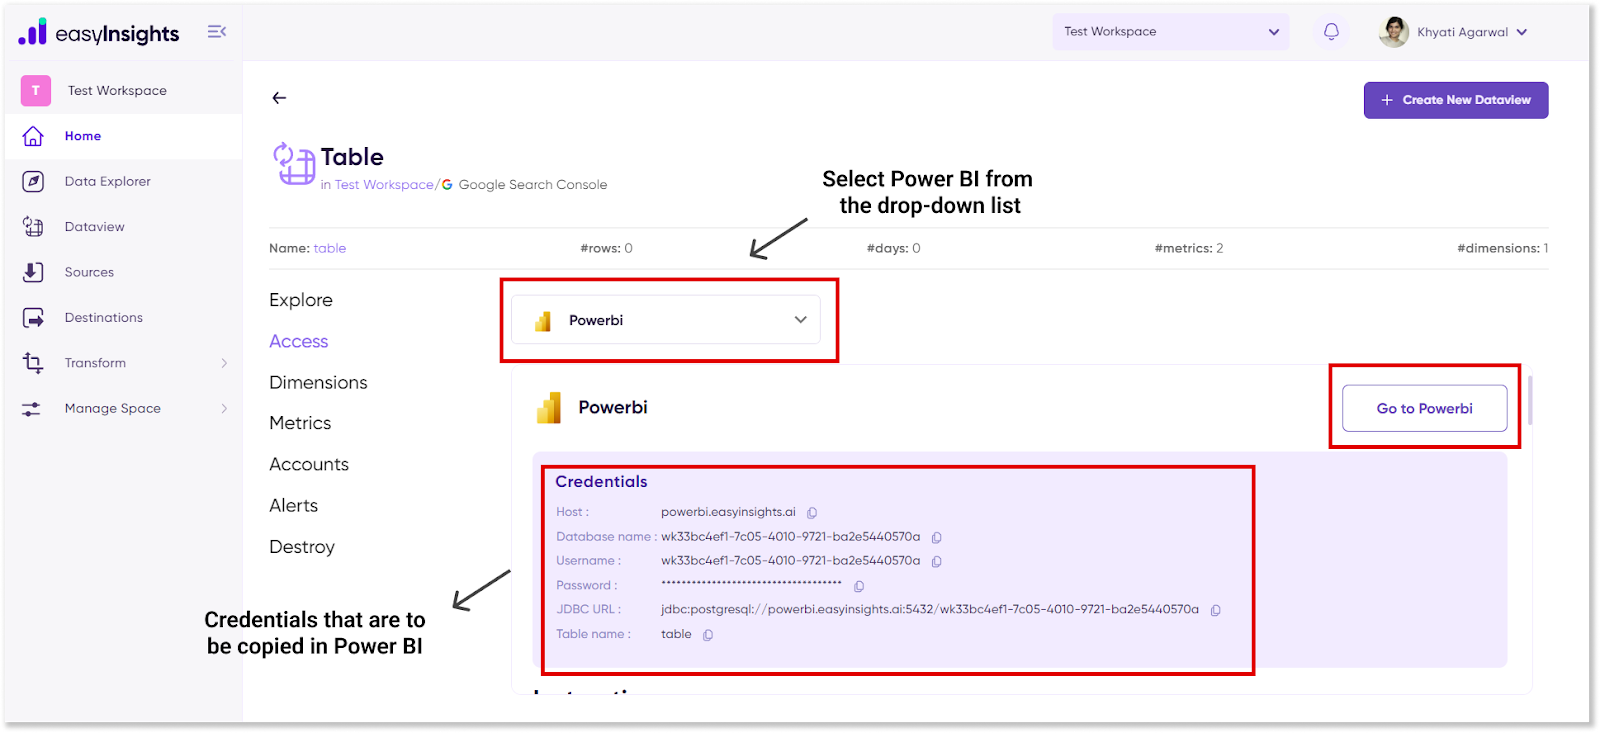Click the Khyati Agarwal profile avatar
Viewport: 1600px width, 733px height.
[1393, 32]
